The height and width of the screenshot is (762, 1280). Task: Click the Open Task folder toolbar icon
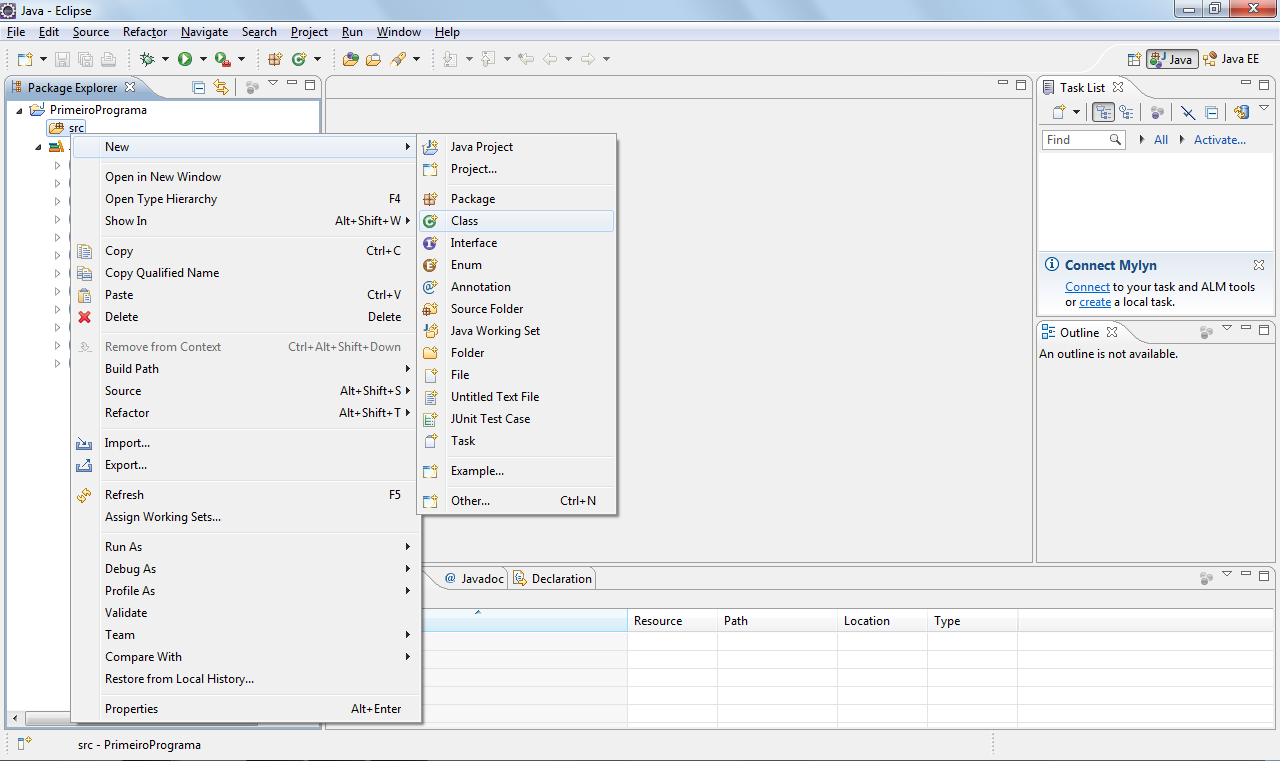(373, 59)
